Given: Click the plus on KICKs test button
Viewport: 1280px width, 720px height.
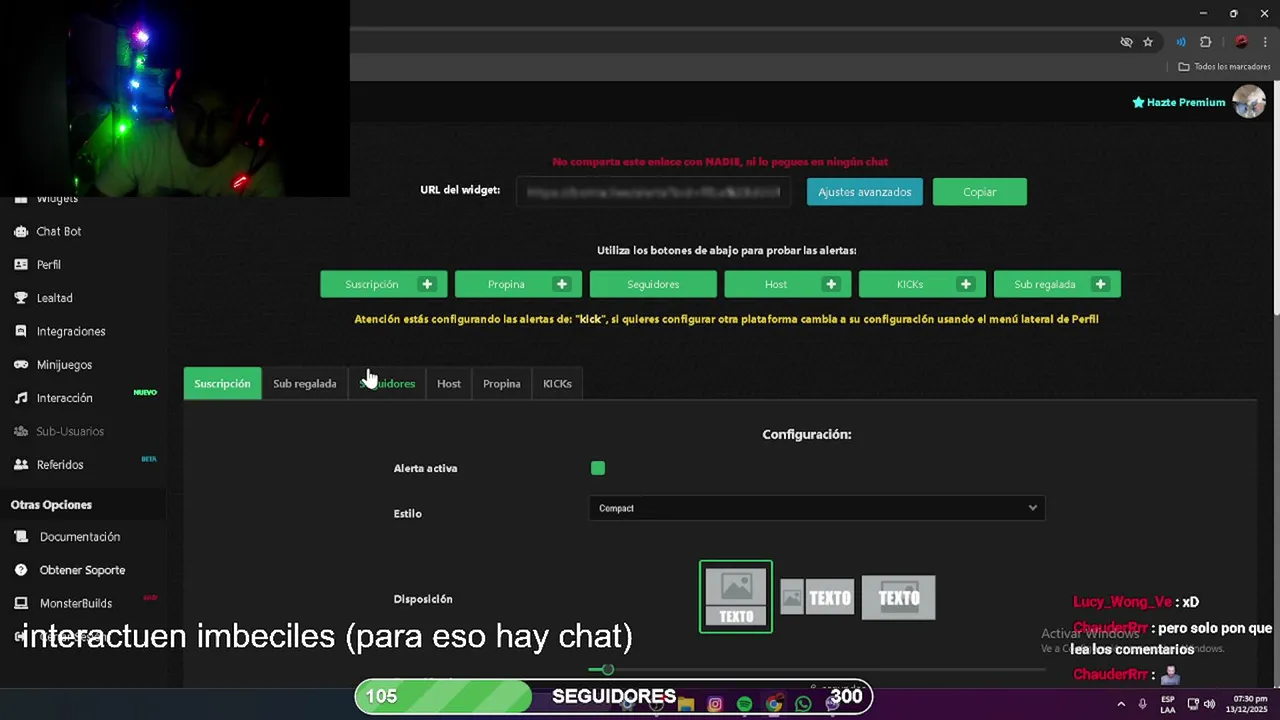Looking at the screenshot, I should coord(966,284).
